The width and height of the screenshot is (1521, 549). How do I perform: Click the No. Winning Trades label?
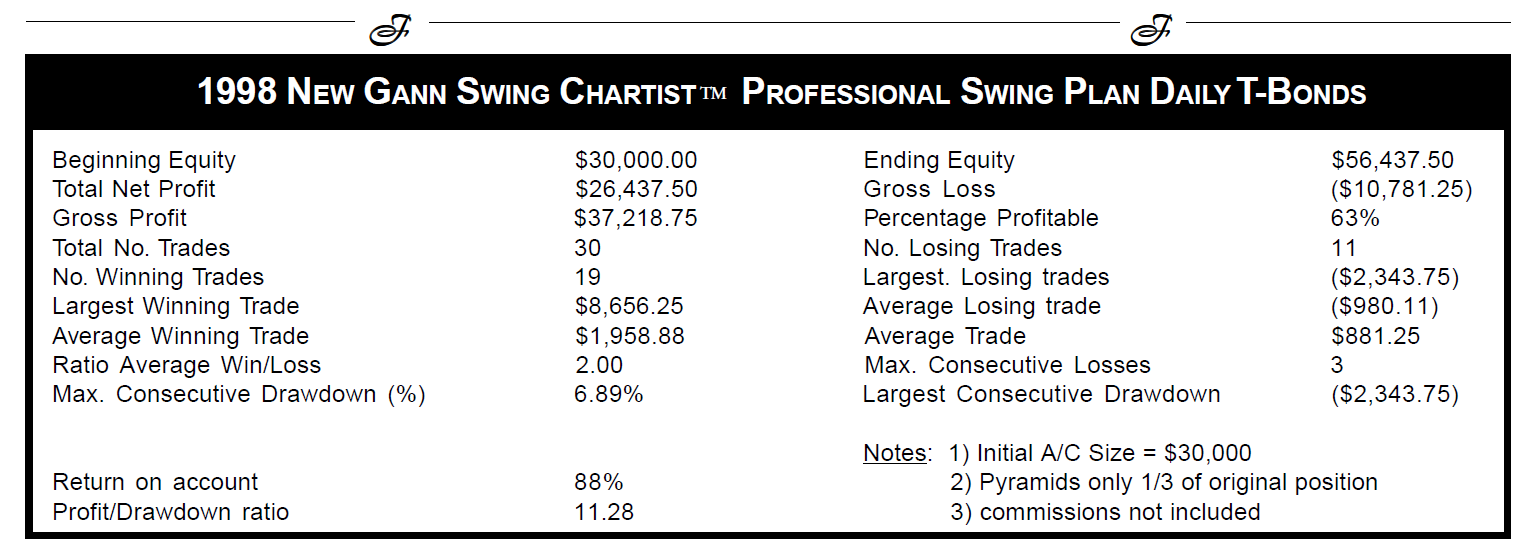[x=158, y=277]
